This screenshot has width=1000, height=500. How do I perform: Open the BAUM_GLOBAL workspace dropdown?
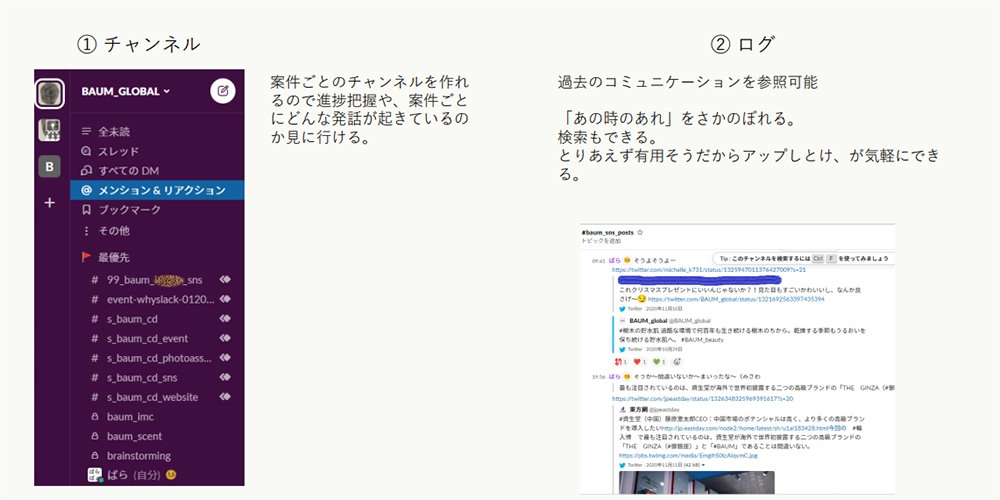tap(126, 91)
